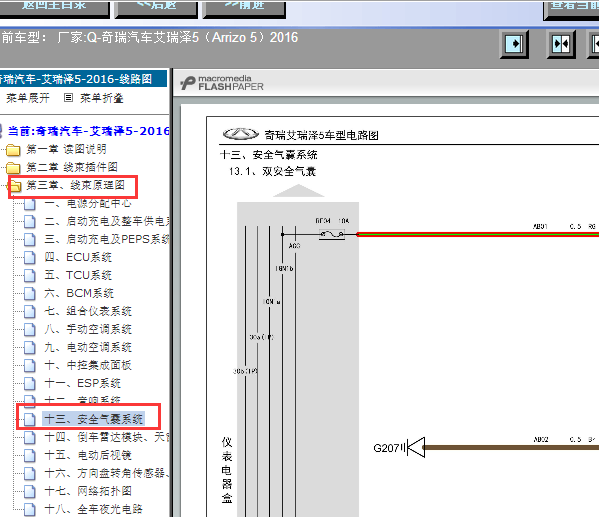Click document icon beside 十七、网络拓扑图
This screenshot has height=517, width=599.
(x=30, y=491)
